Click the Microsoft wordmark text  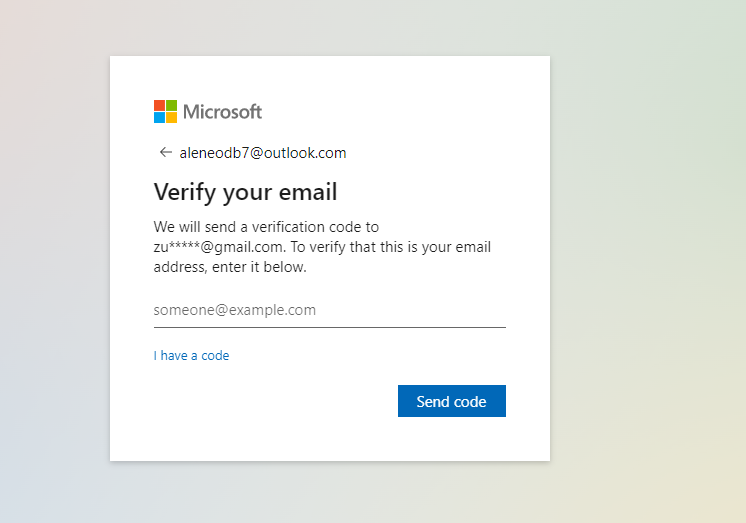(222, 112)
